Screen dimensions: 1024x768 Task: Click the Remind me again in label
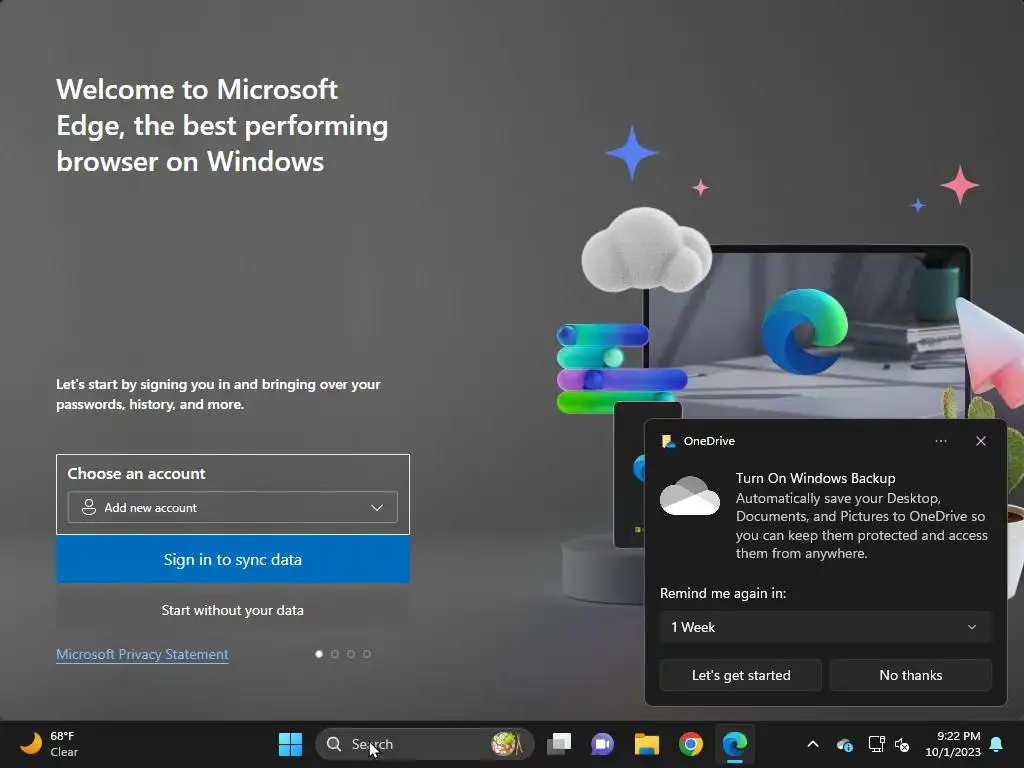point(723,593)
